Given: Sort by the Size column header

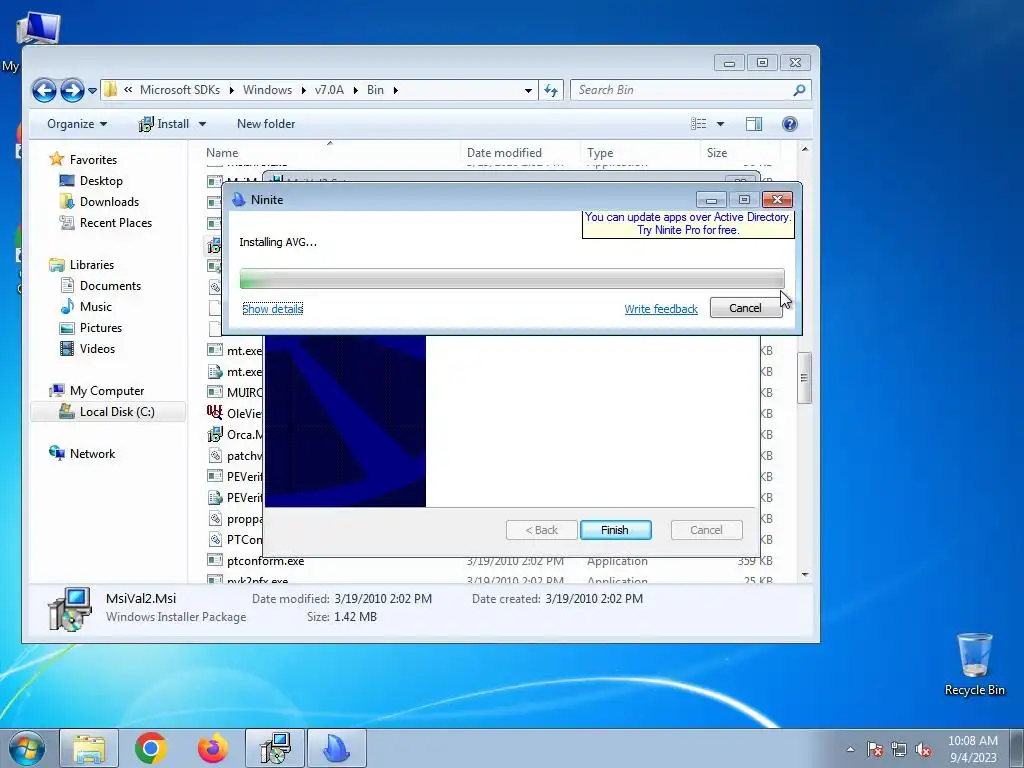Looking at the screenshot, I should 740,153.
